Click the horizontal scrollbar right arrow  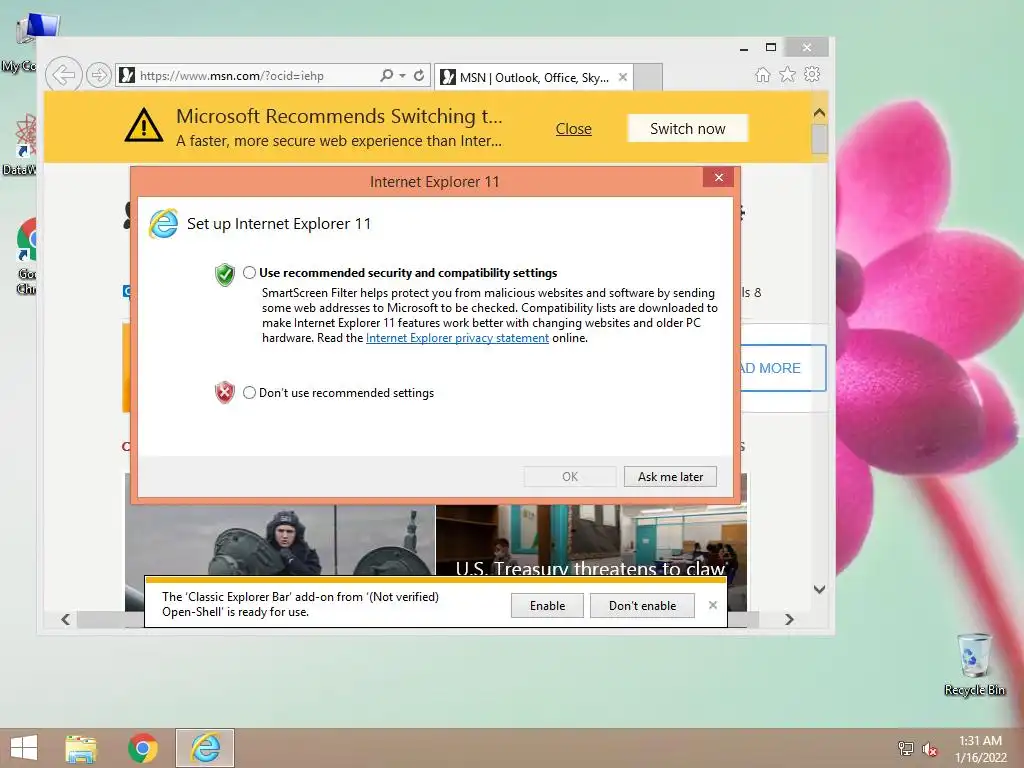click(x=790, y=619)
